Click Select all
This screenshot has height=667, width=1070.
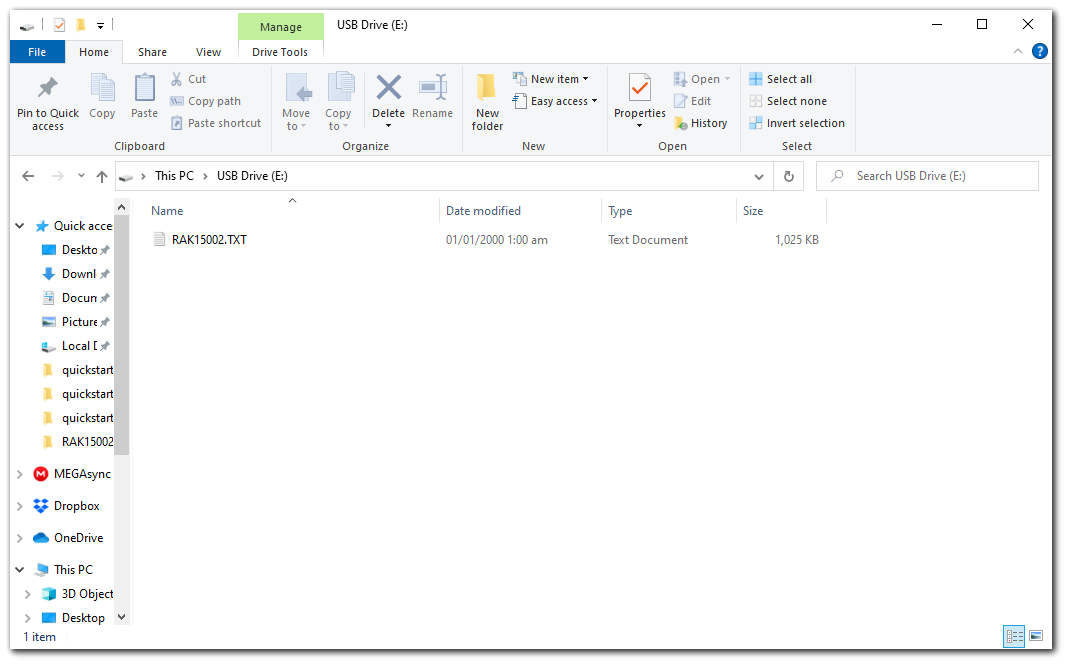781,79
